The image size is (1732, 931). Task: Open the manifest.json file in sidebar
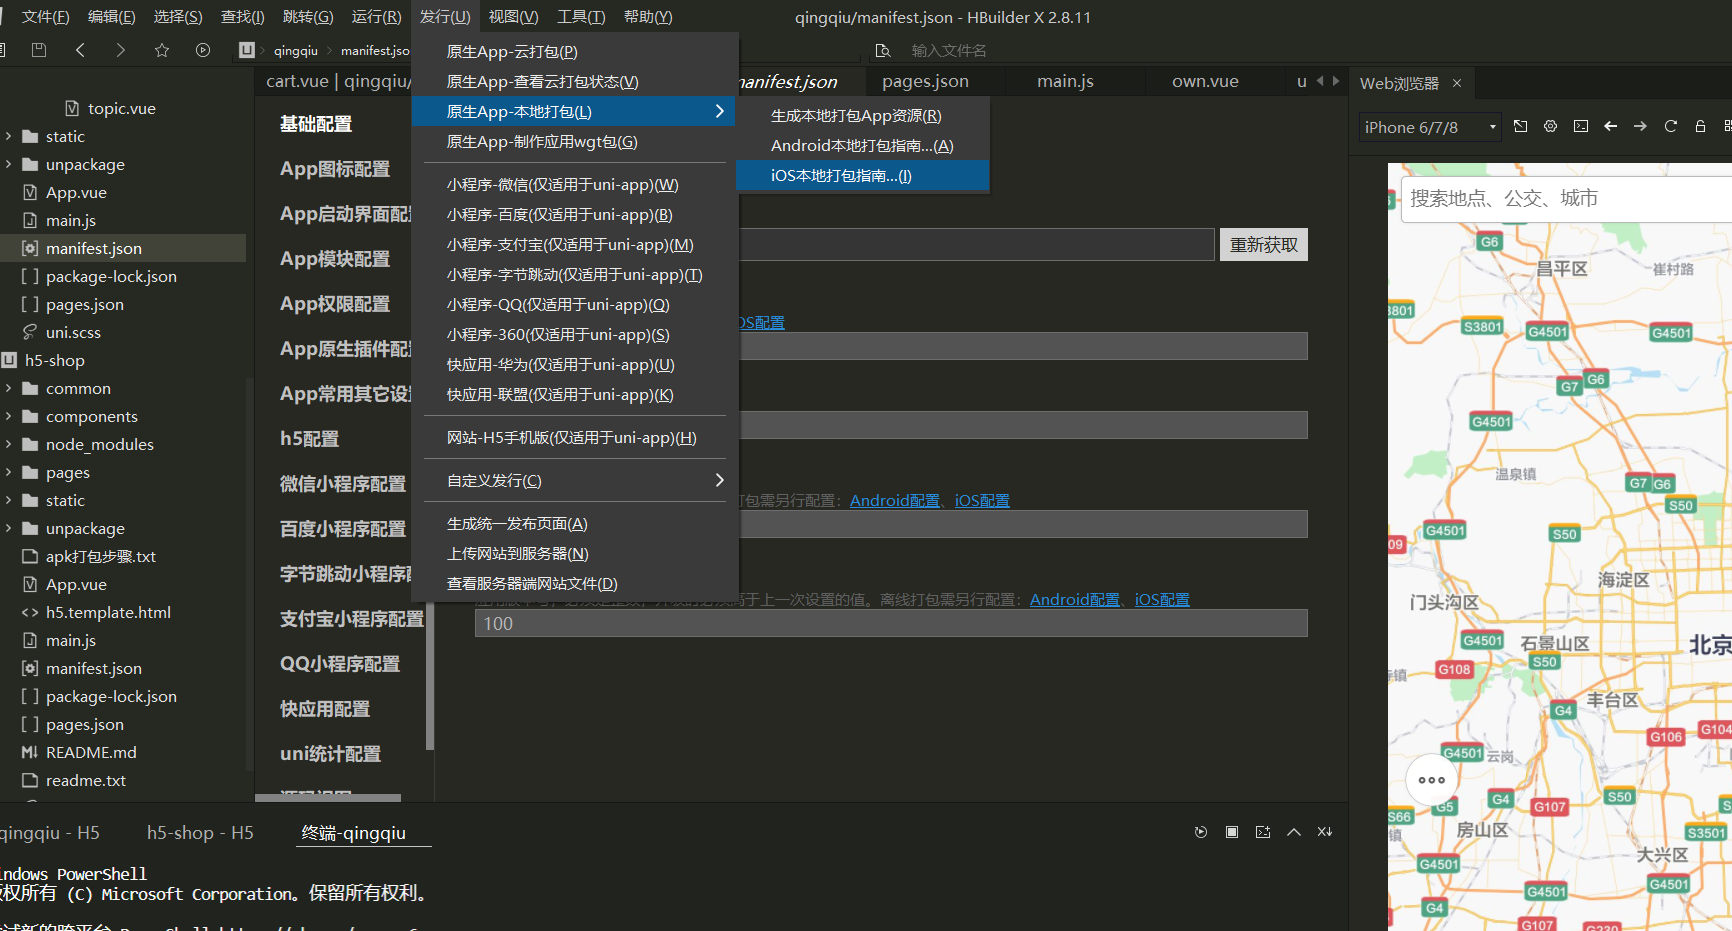[93, 247]
